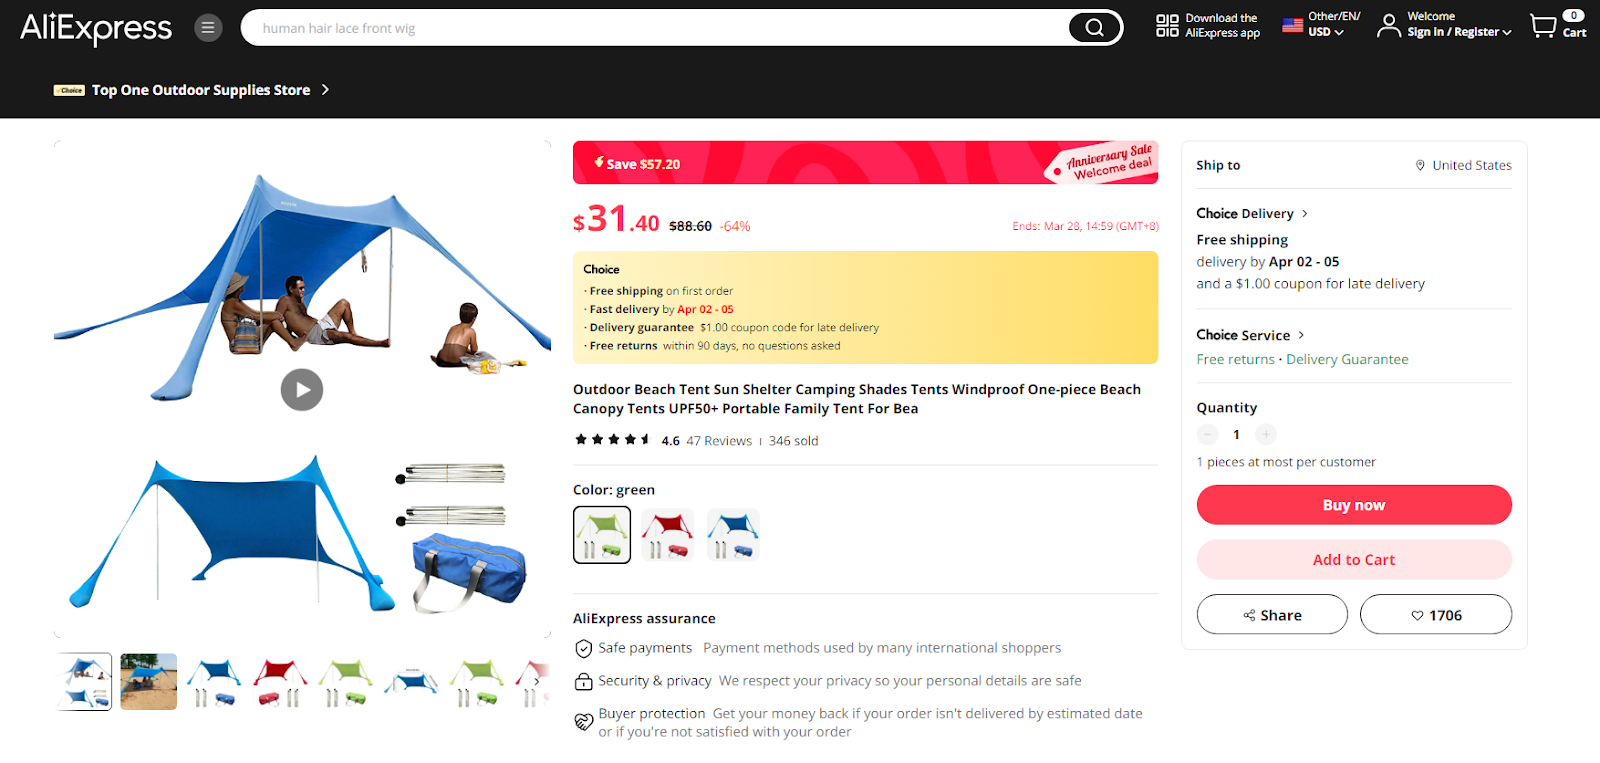The height and width of the screenshot is (763, 1600).
Task: Increase quantity with the plus button
Action: point(1266,434)
